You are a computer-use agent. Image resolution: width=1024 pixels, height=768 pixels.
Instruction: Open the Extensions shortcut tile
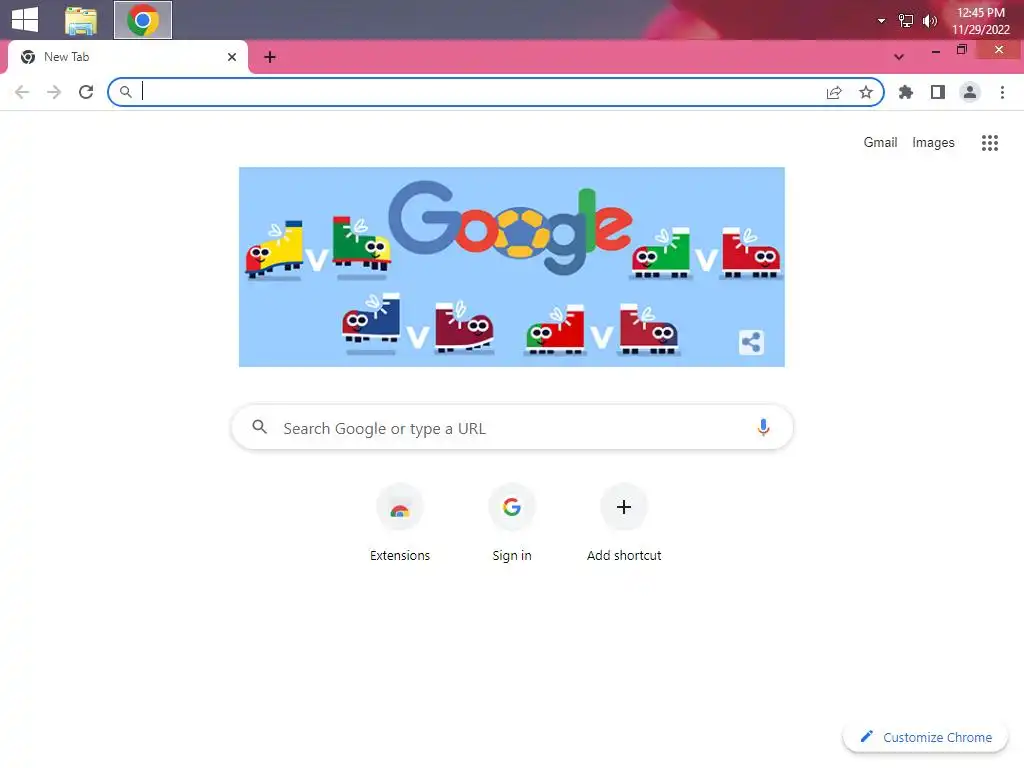[x=400, y=523]
